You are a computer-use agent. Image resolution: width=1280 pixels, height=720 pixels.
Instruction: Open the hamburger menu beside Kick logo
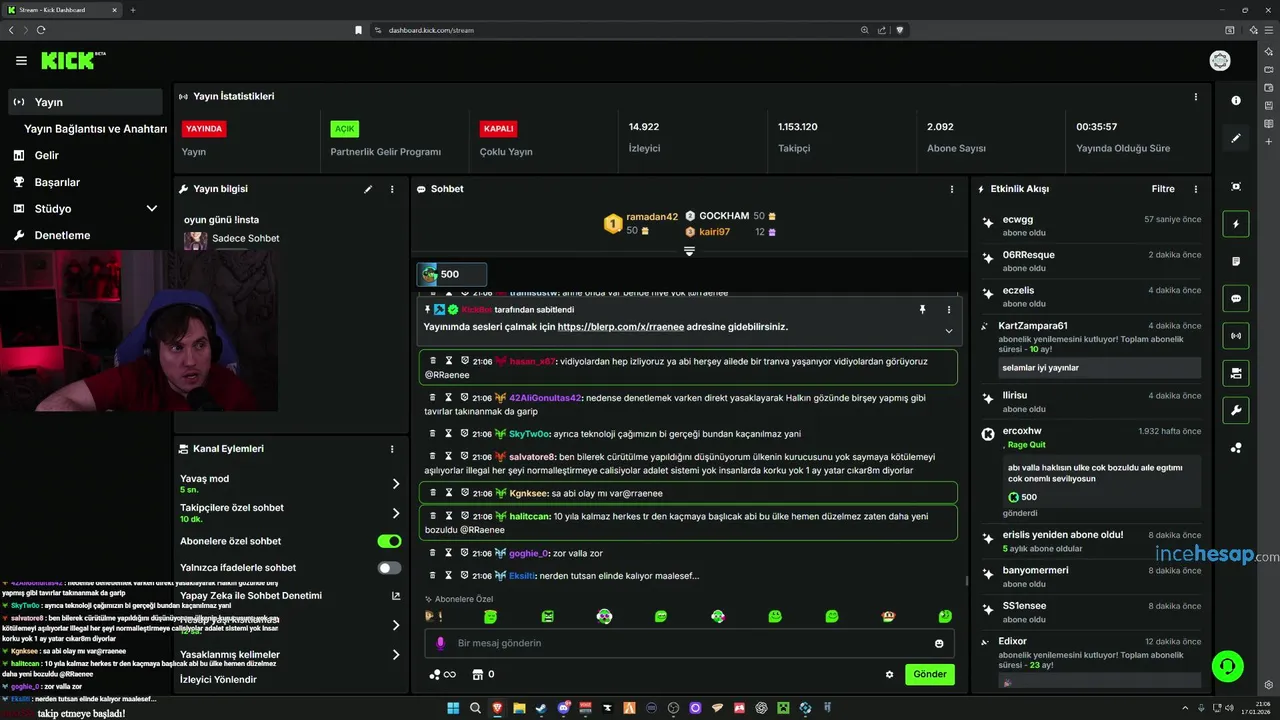coord(21,61)
